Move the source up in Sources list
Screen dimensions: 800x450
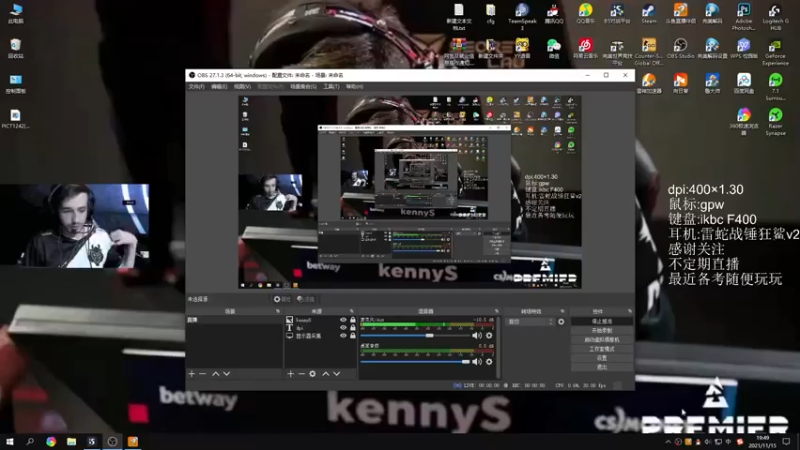(326, 374)
